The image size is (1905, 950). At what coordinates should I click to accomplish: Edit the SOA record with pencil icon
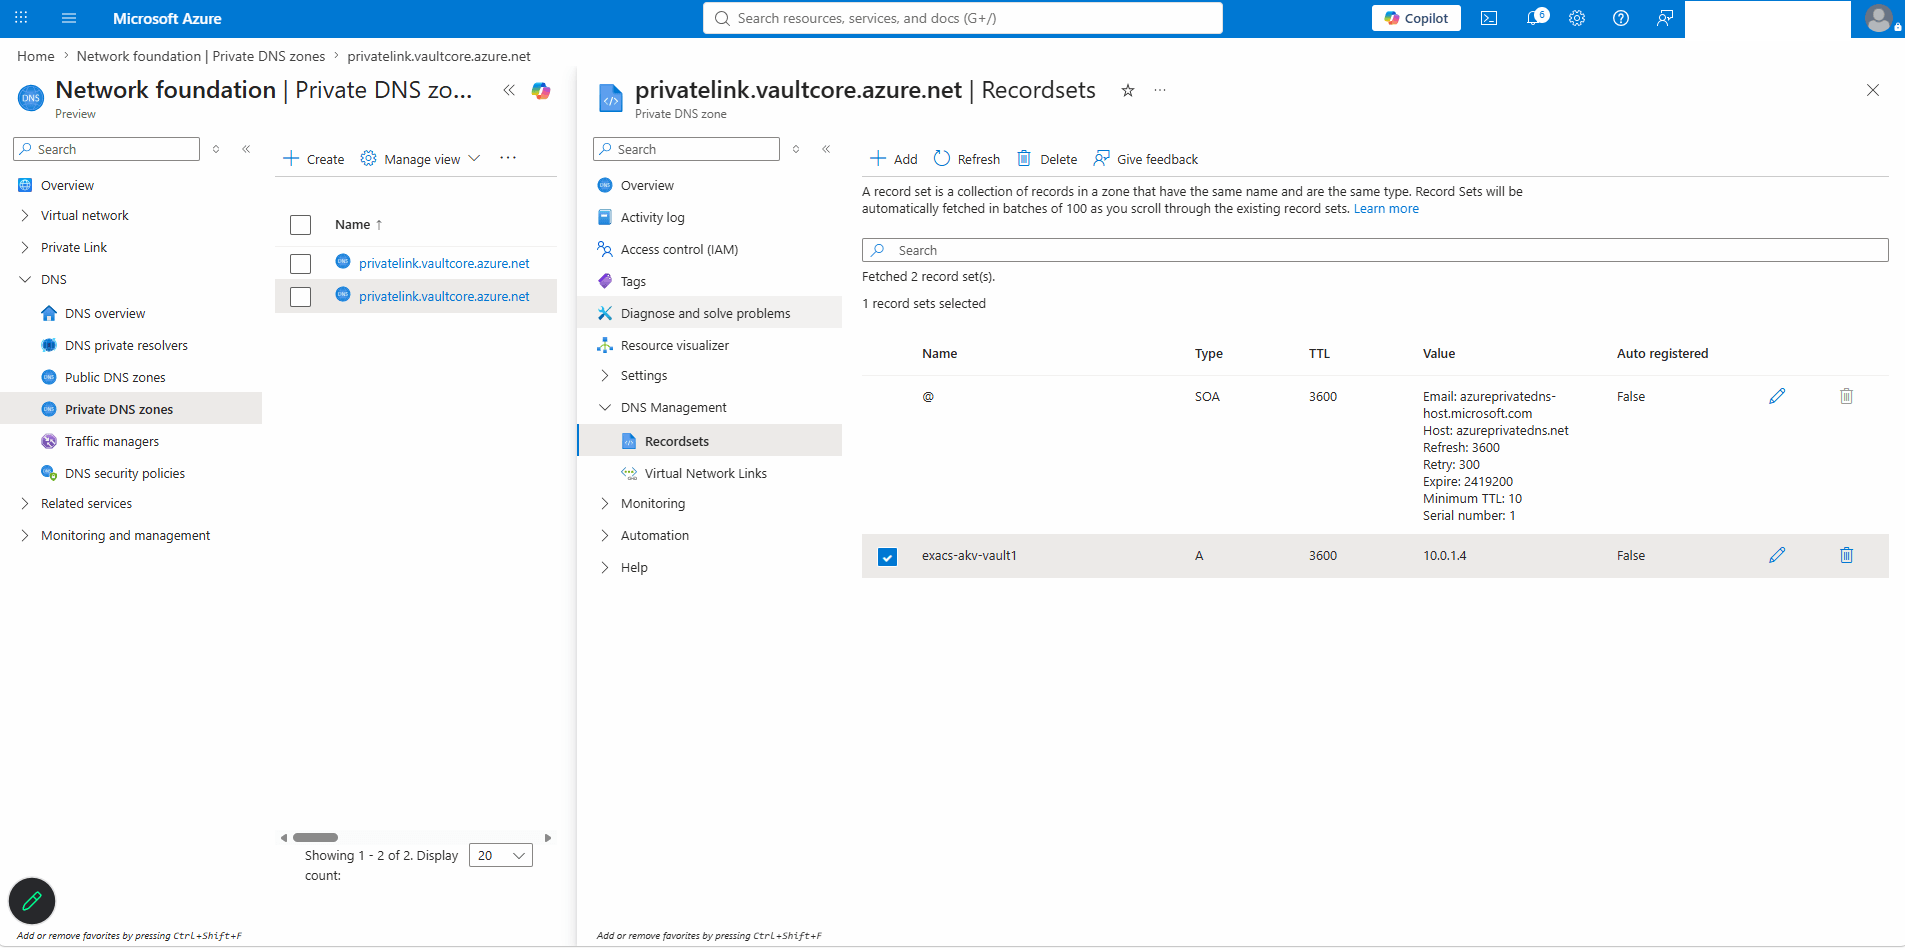[x=1777, y=396]
